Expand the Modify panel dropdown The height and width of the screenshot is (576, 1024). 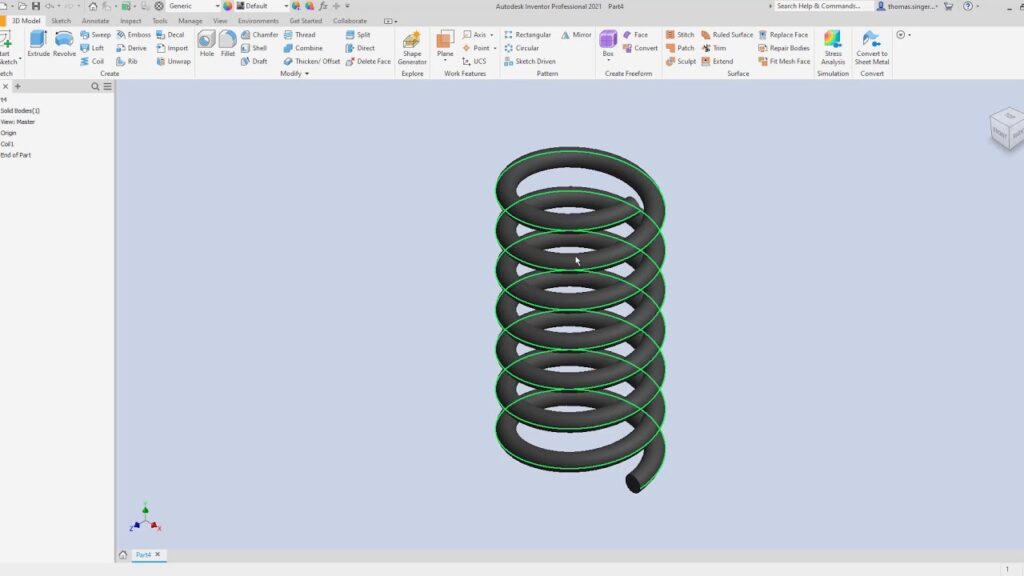point(295,74)
